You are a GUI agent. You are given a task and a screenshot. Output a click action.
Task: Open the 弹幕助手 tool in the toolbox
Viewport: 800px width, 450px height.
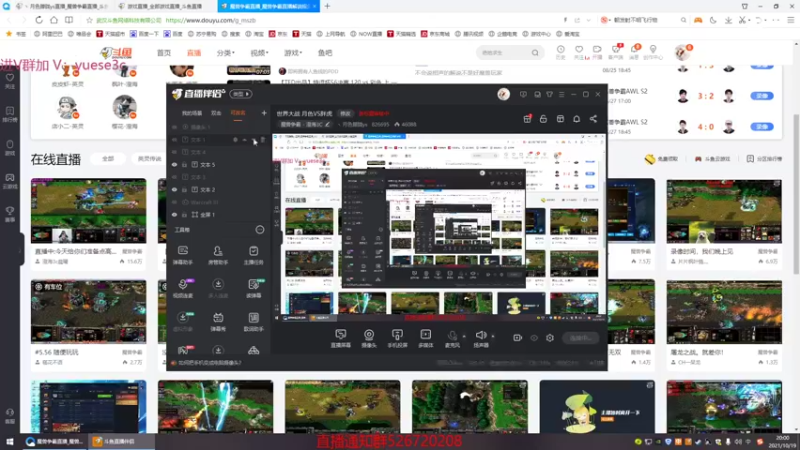tap(183, 255)
